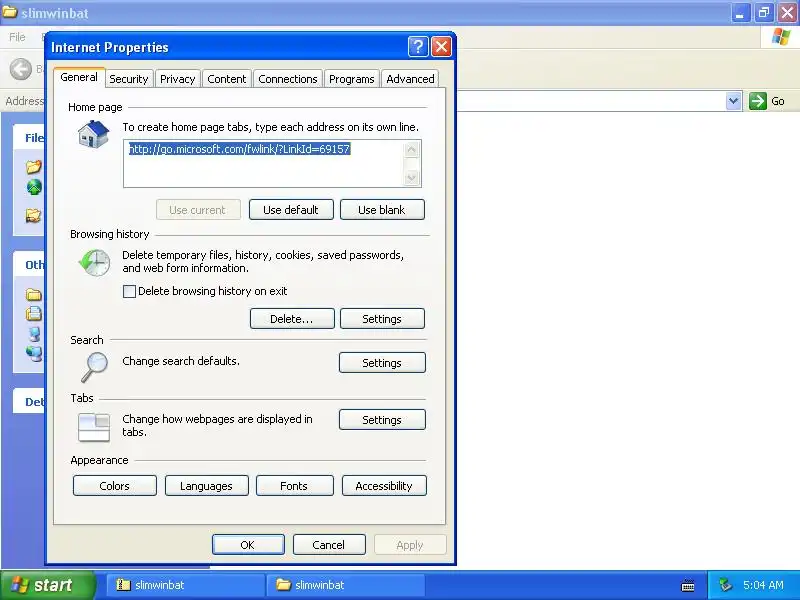Toggle Delete browsing history on exit

click(x=130, y=291)
